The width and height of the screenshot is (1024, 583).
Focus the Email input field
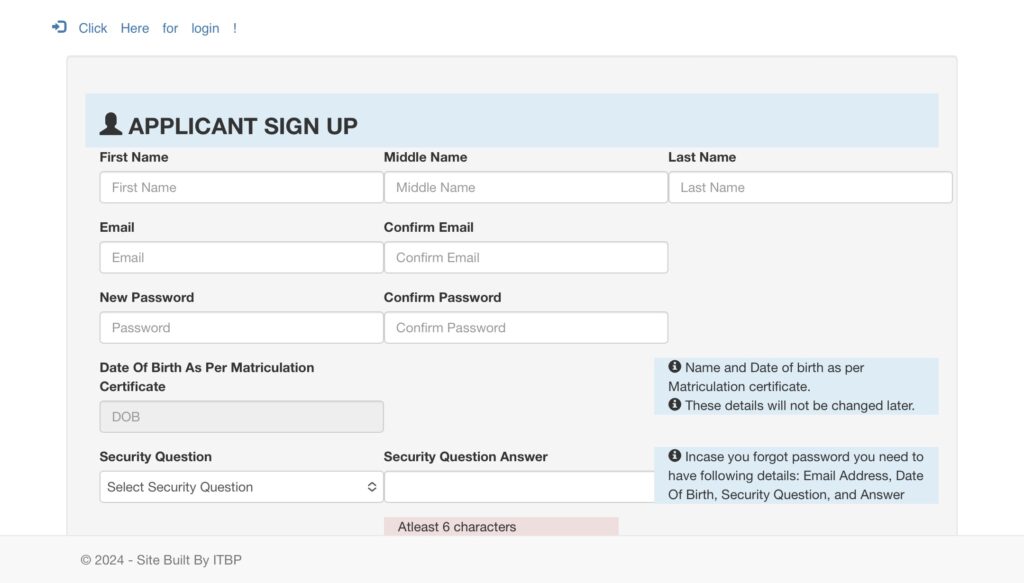(241, 257)
